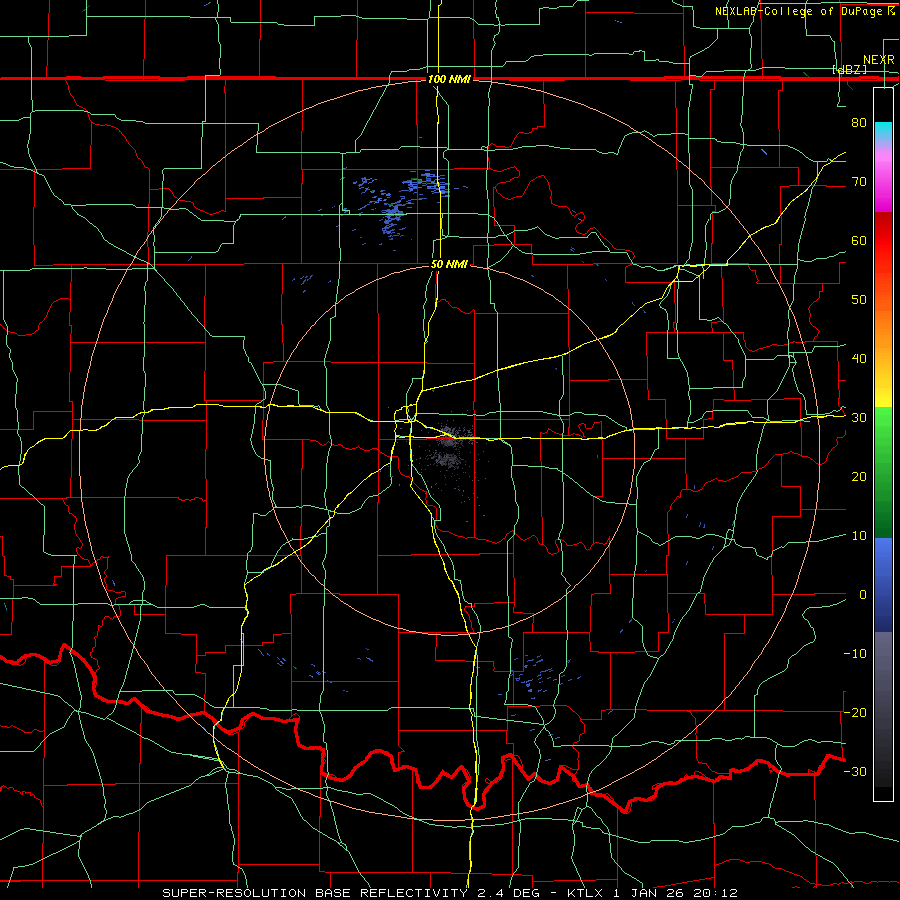Click the SUPER-RESOLUTION BASE REFLECTIVITY caption text

pos(315,893)
